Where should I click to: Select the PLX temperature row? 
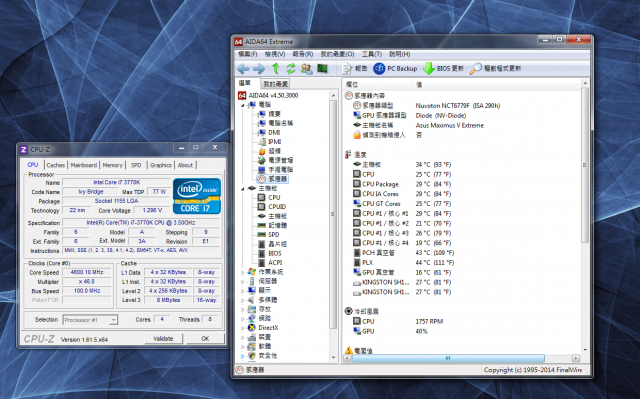(403, 263)
